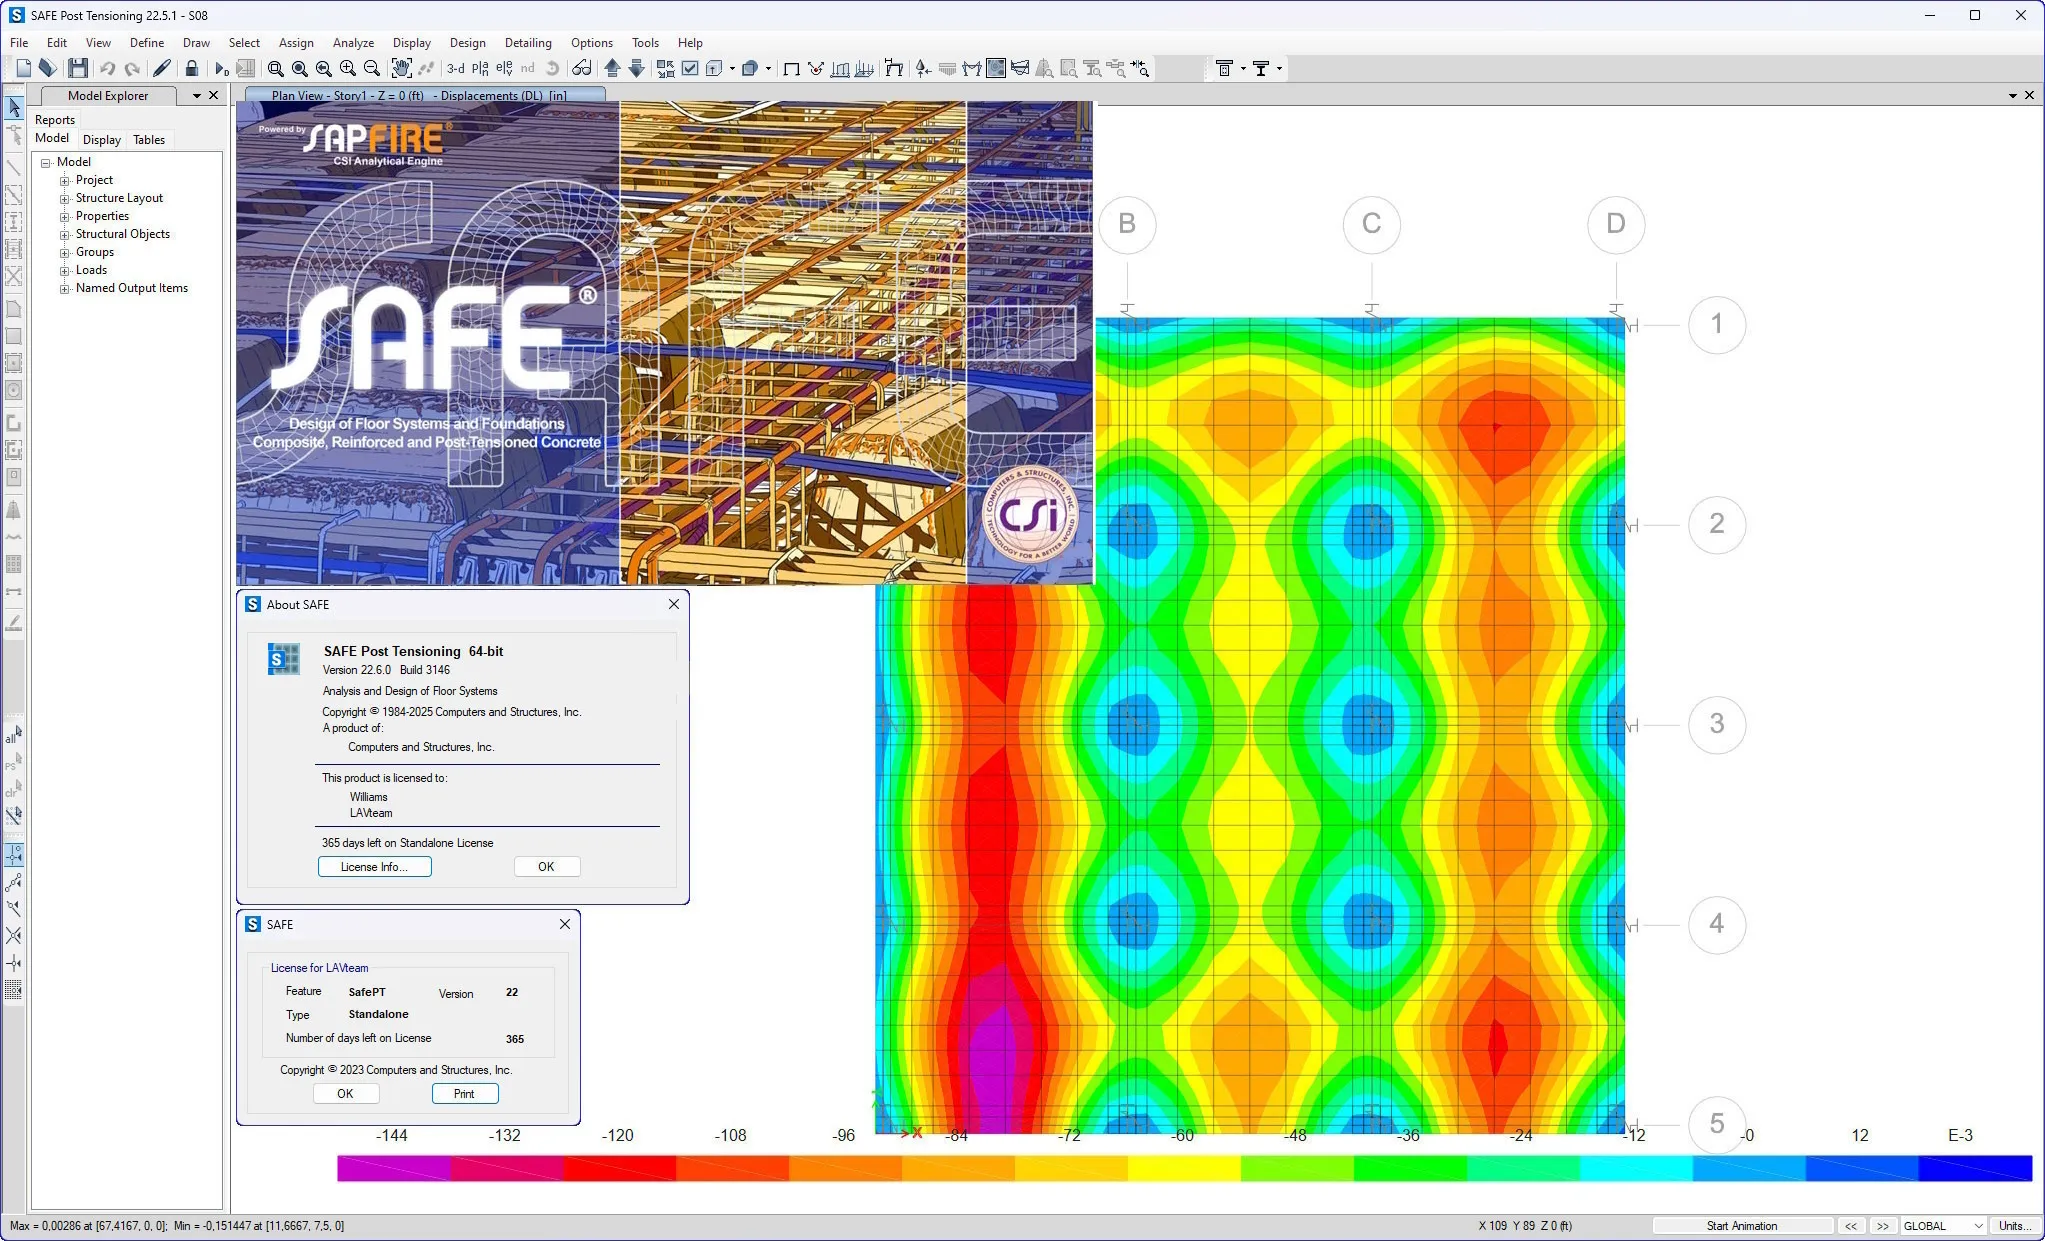Open the Tools menu
Screen dimensions: 2045x1241
[645, 43]
